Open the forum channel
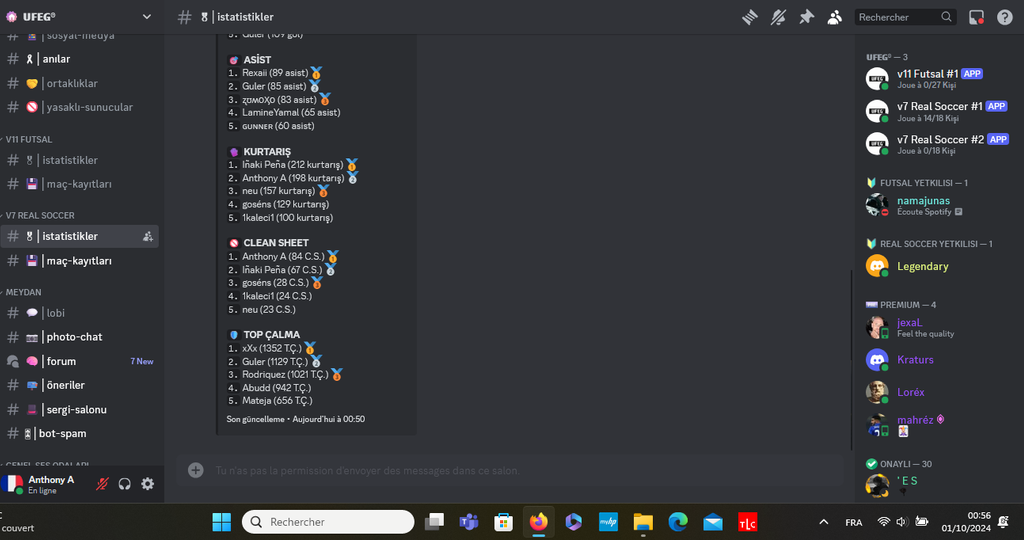 tap(79, 361)
